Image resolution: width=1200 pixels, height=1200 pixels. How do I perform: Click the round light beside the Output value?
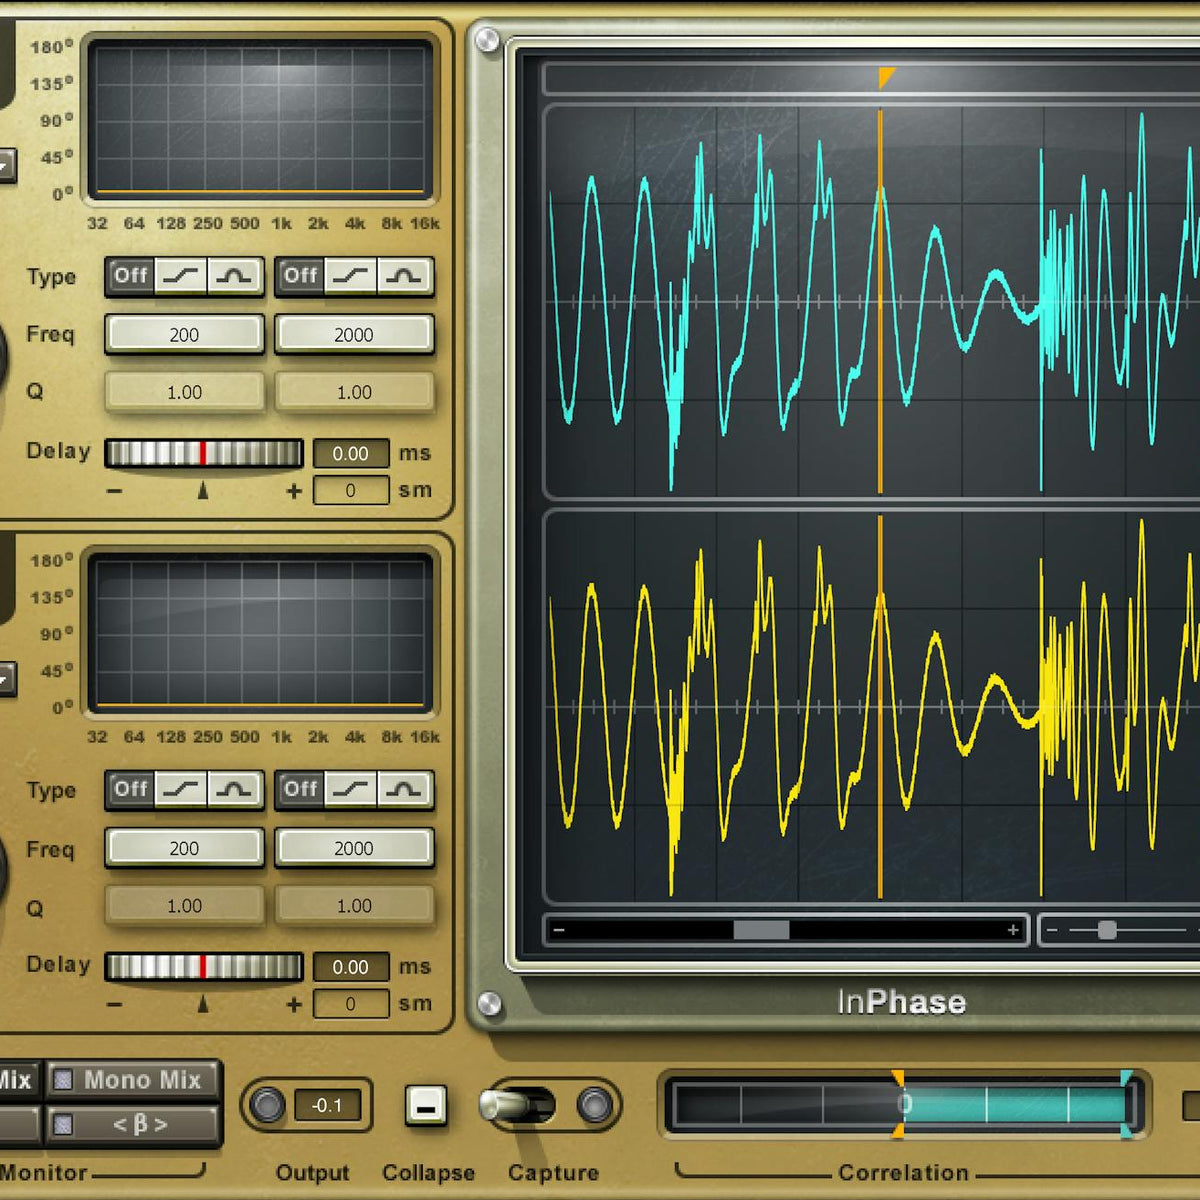[x=267, y=1105]
